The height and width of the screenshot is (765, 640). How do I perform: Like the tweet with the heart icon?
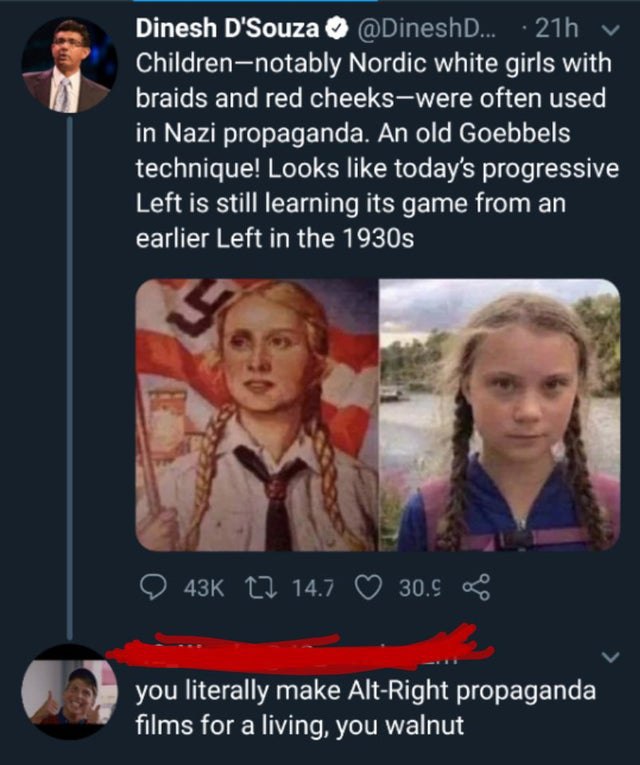point(368,587)
